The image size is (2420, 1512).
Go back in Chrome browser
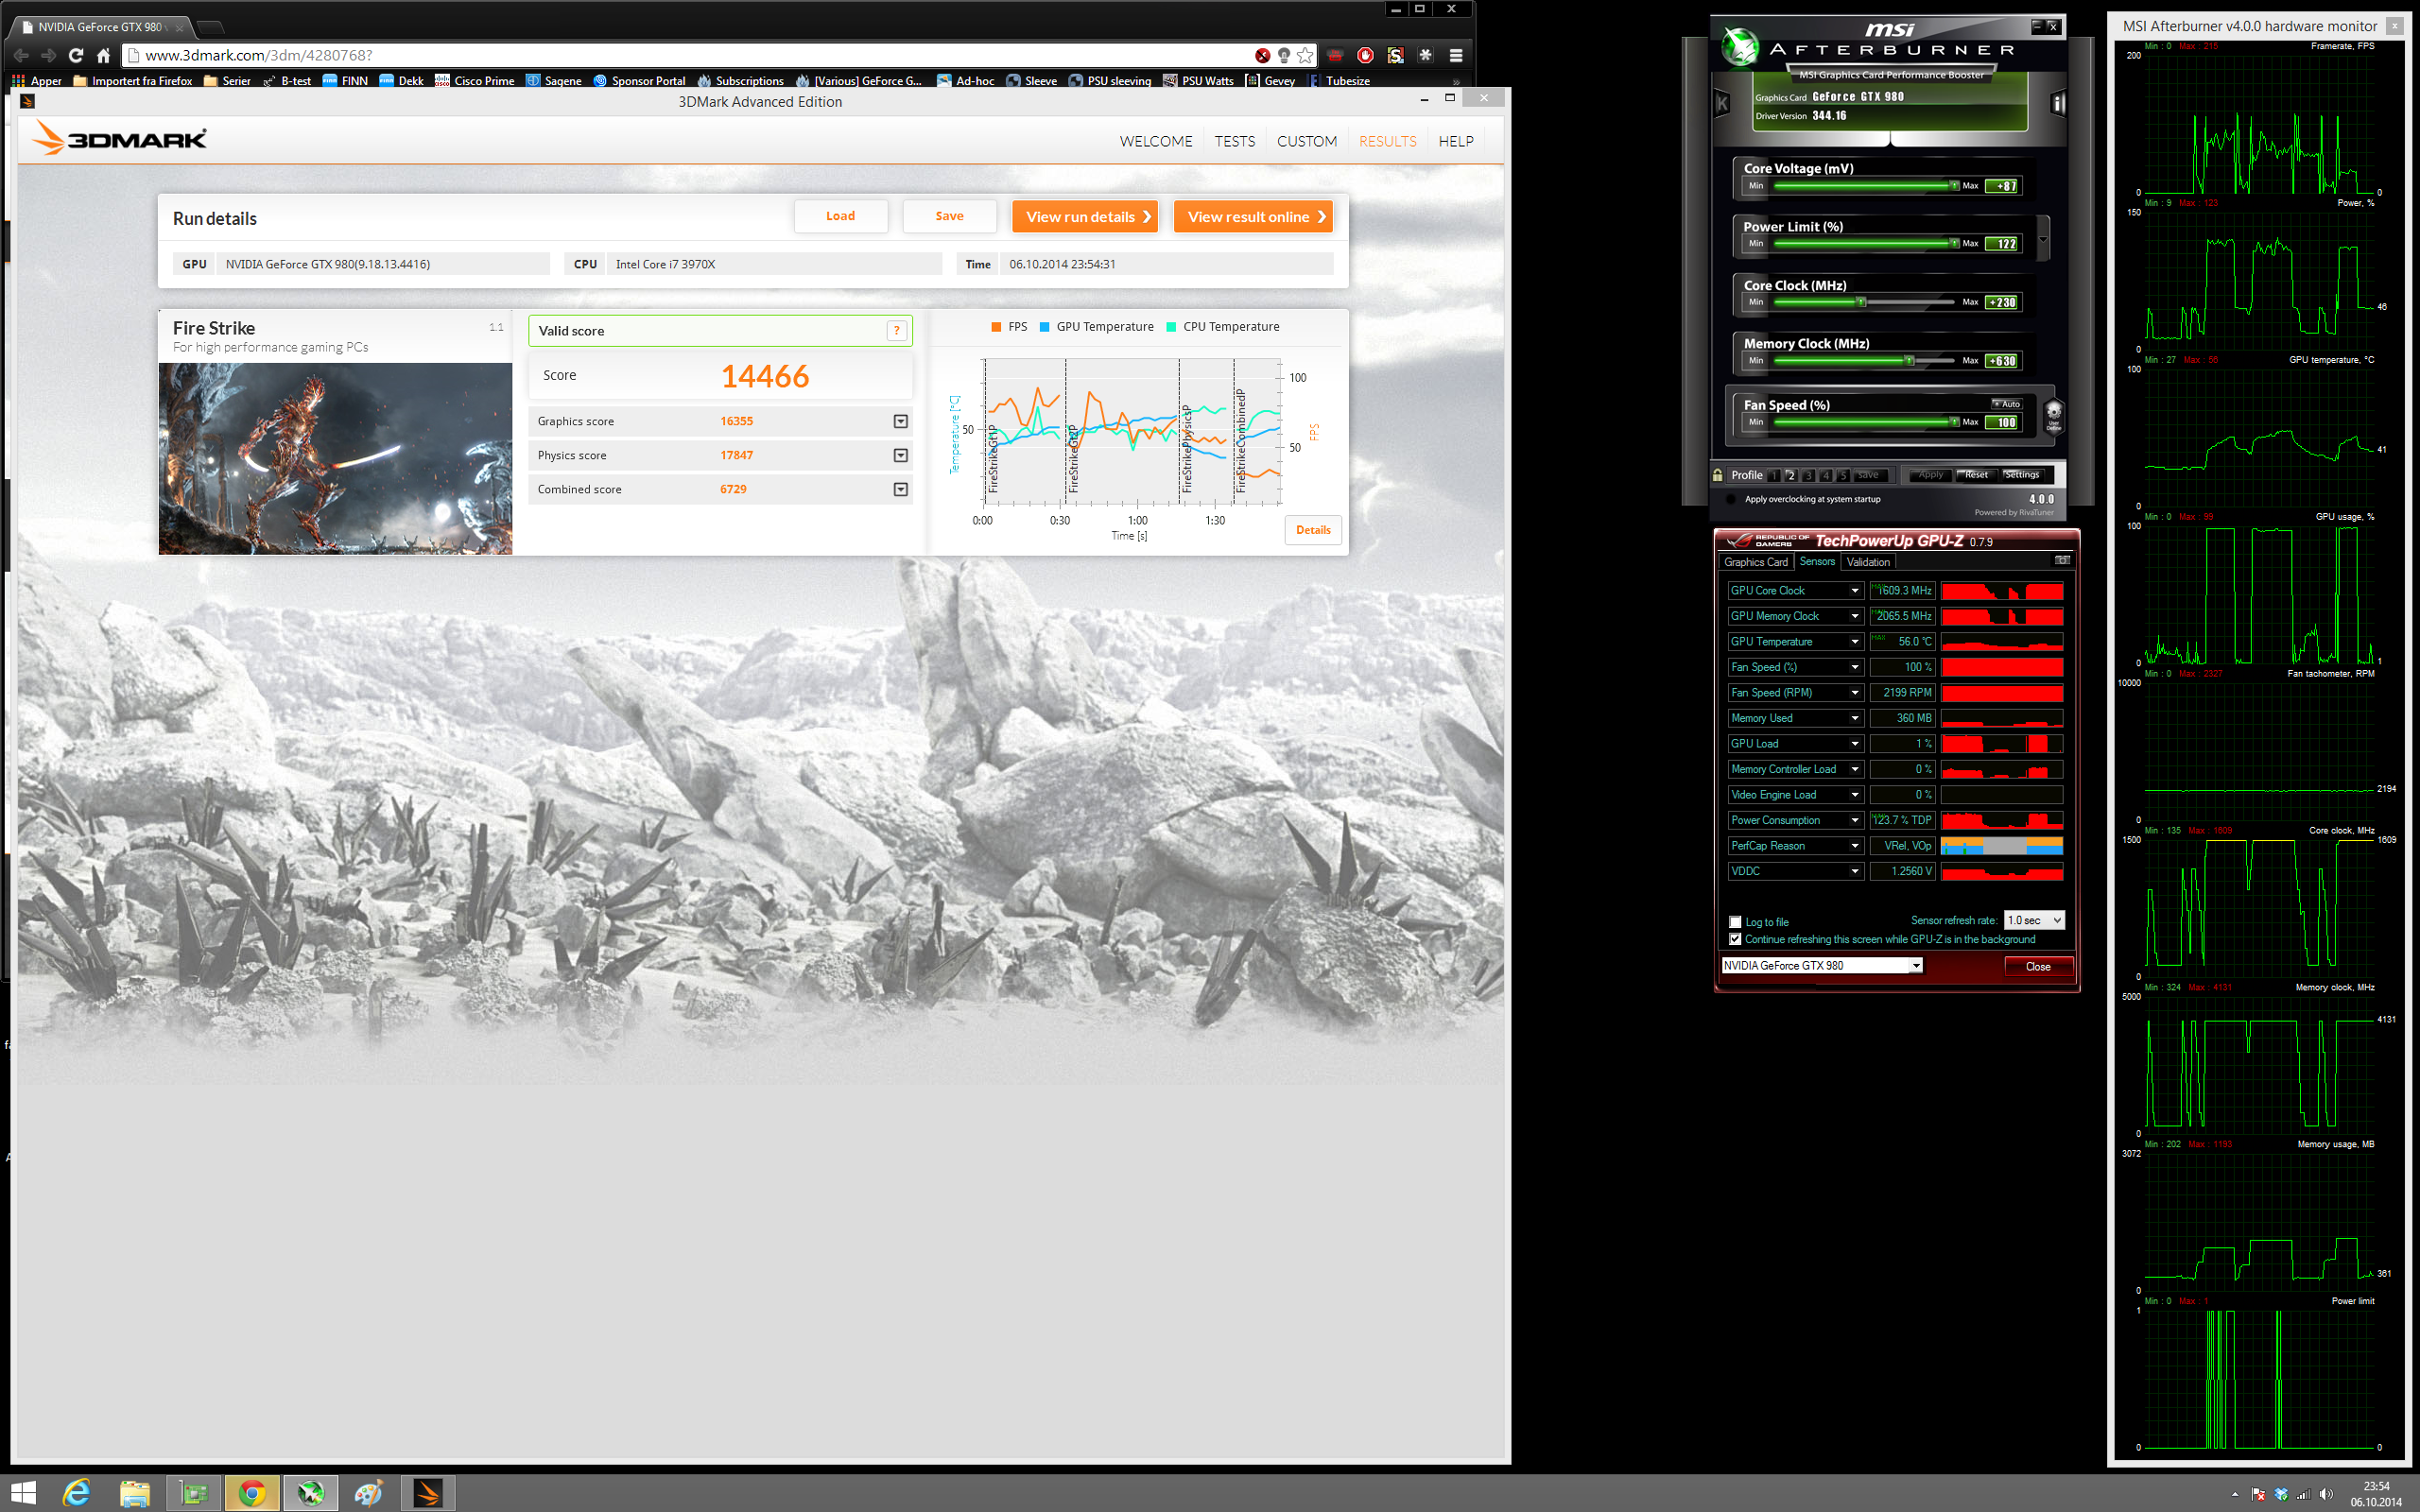21,55
